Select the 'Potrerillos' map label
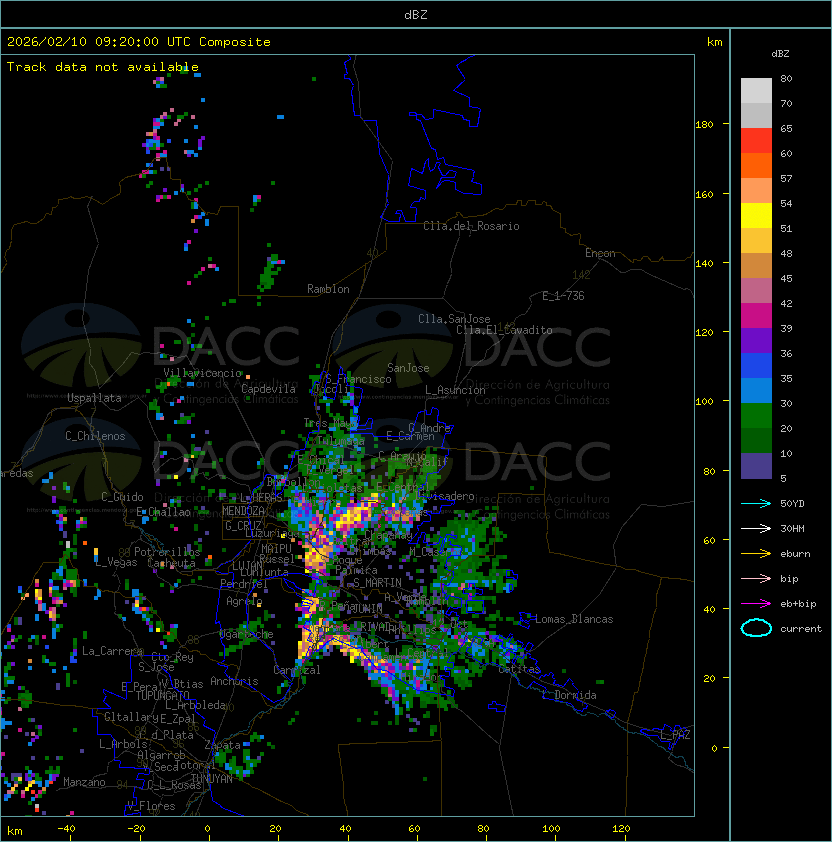This screenshot has width=832, height=842. 167,552
